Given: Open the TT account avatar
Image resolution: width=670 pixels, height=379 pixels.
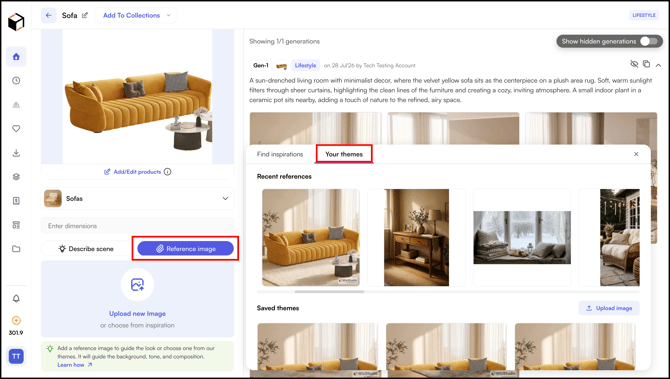Looking at the screenshot, I should coord(16,356).
